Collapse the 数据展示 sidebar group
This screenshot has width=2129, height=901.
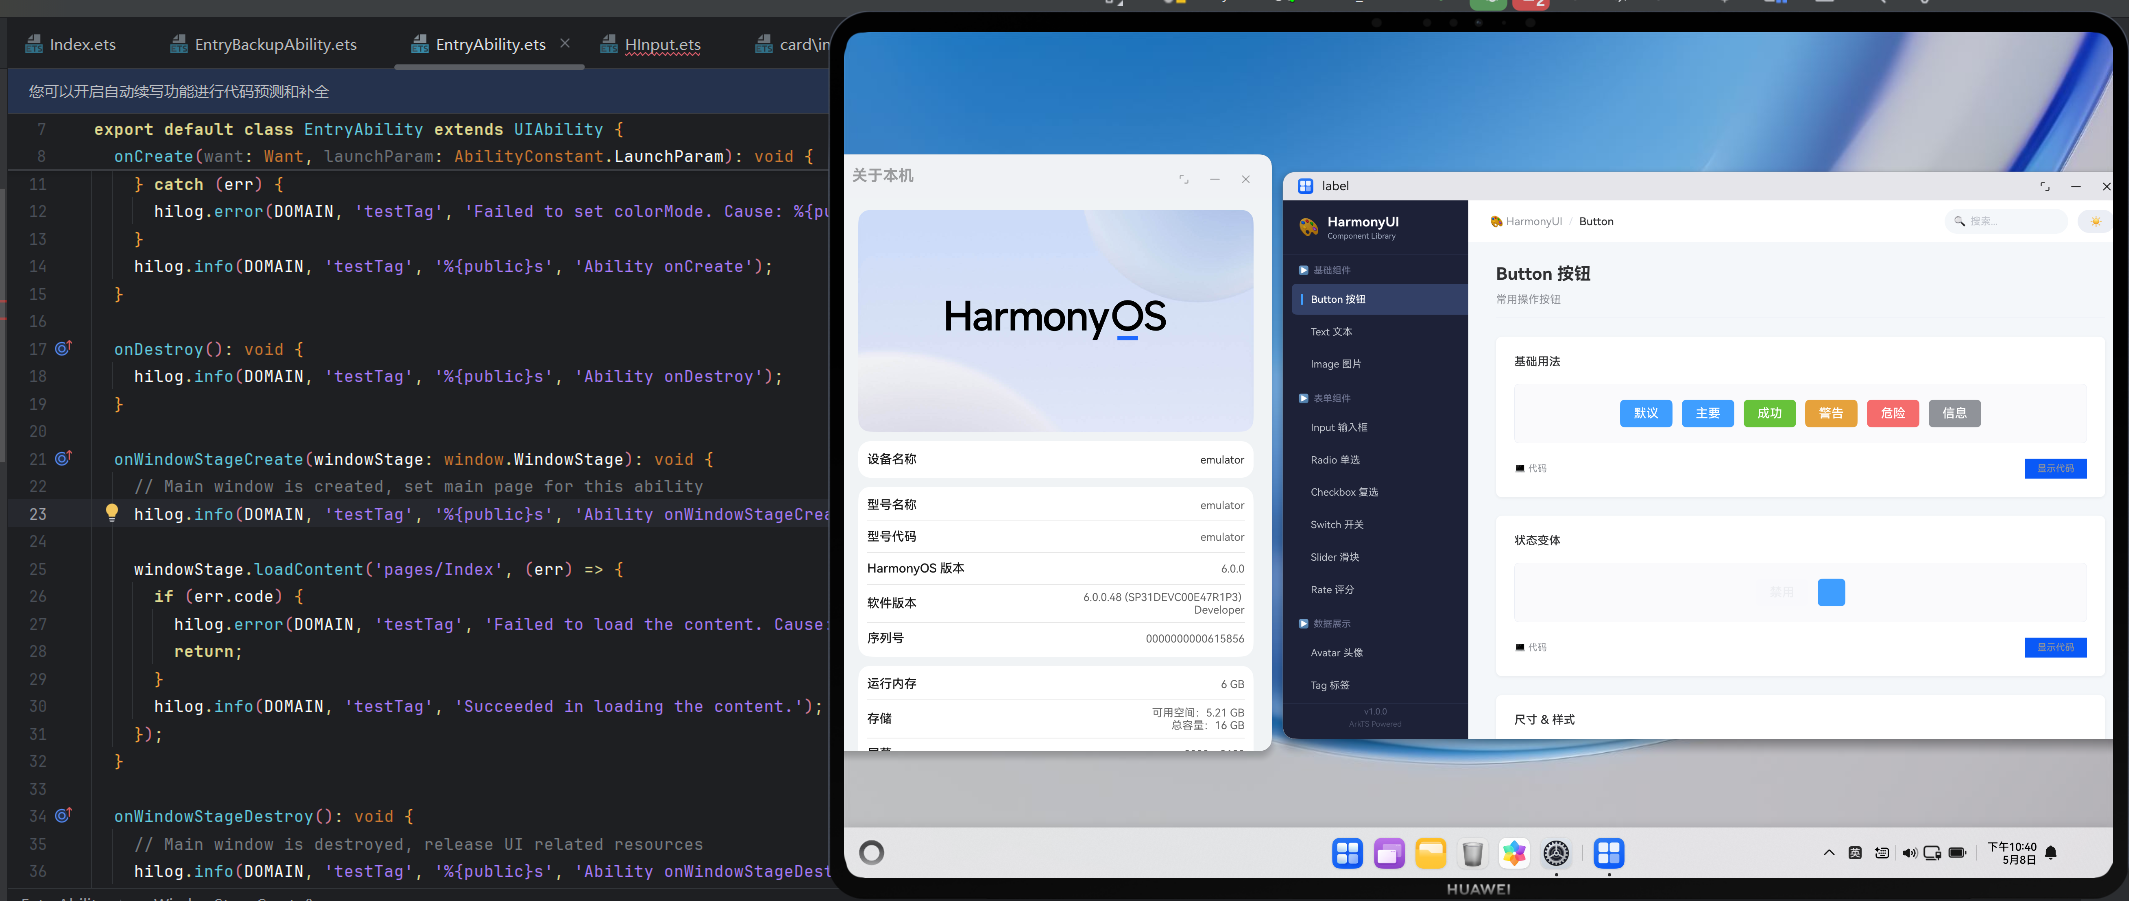[x=1325, y=624]
